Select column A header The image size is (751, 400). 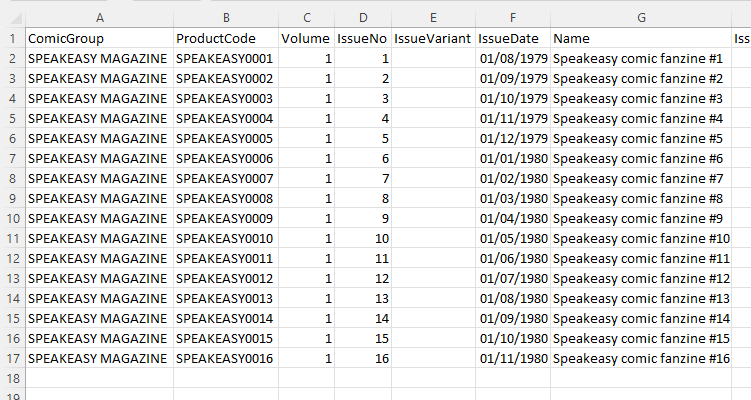(x=98, y=18)
